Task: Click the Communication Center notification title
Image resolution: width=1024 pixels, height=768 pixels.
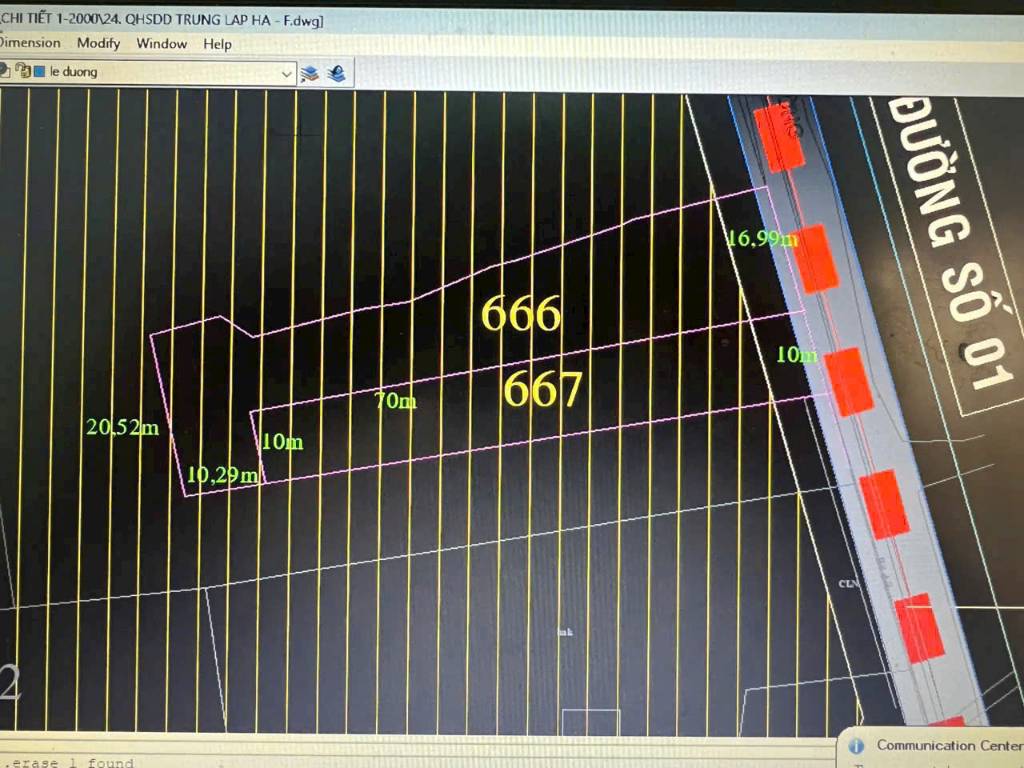Action: 948,745
